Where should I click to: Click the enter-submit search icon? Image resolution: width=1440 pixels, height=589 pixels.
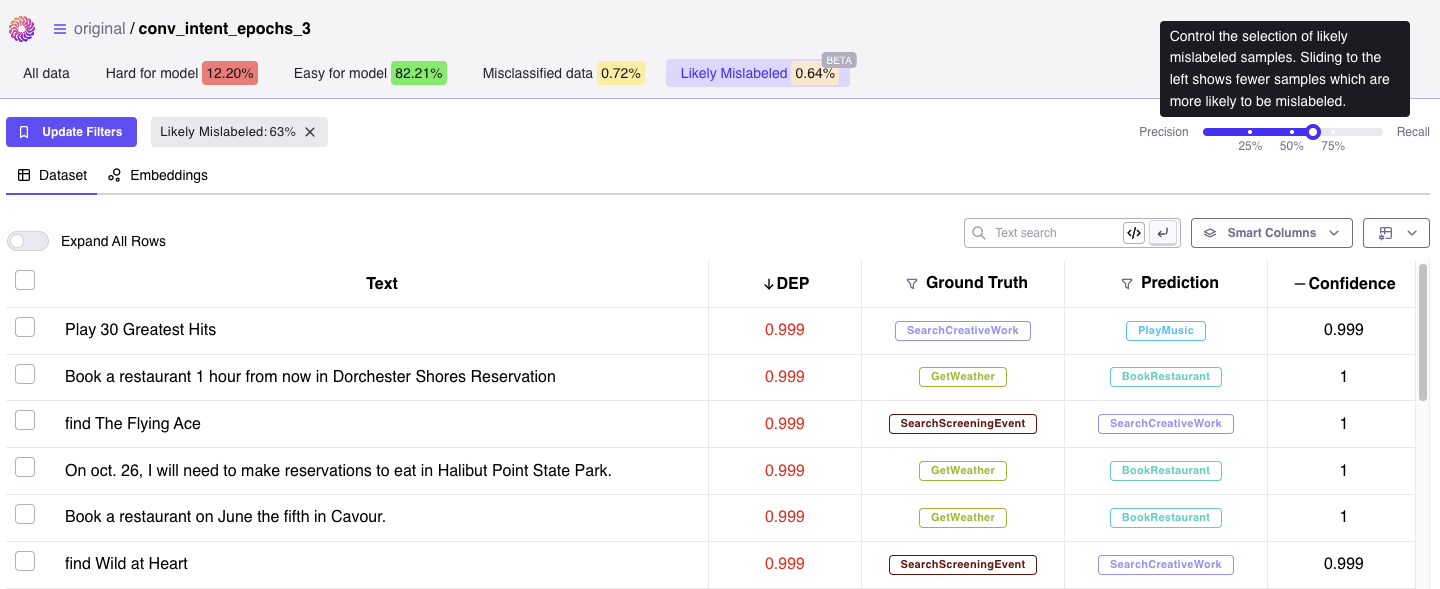[1162, 233]
